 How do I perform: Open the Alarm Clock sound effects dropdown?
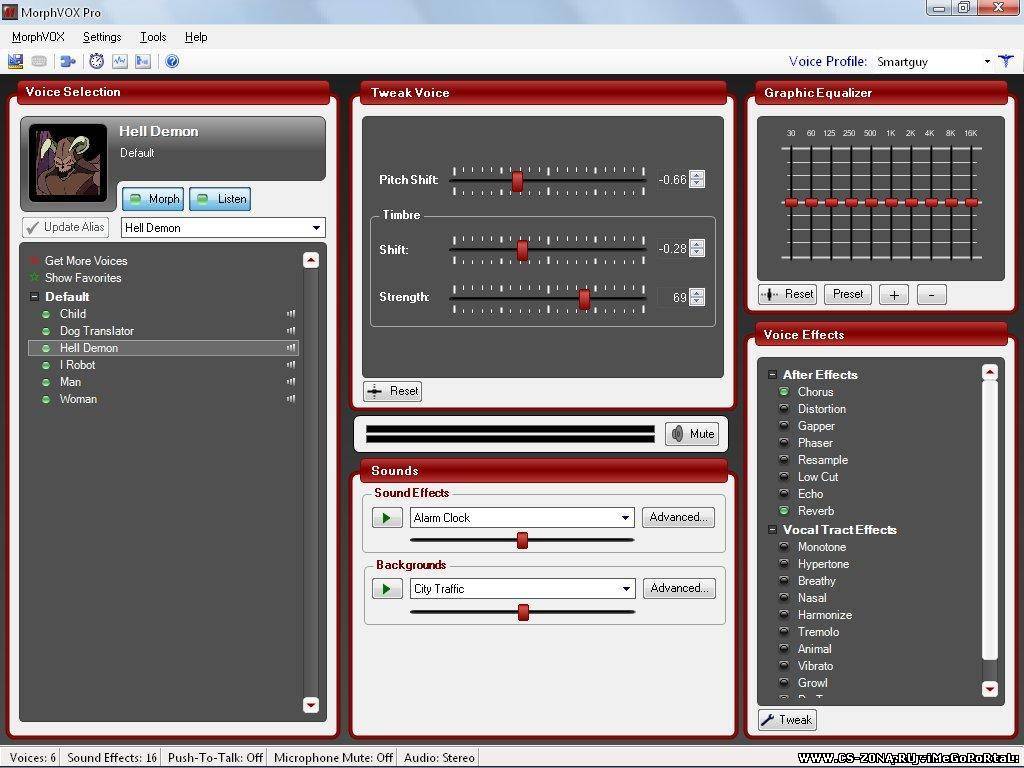(x=625, y=518)
